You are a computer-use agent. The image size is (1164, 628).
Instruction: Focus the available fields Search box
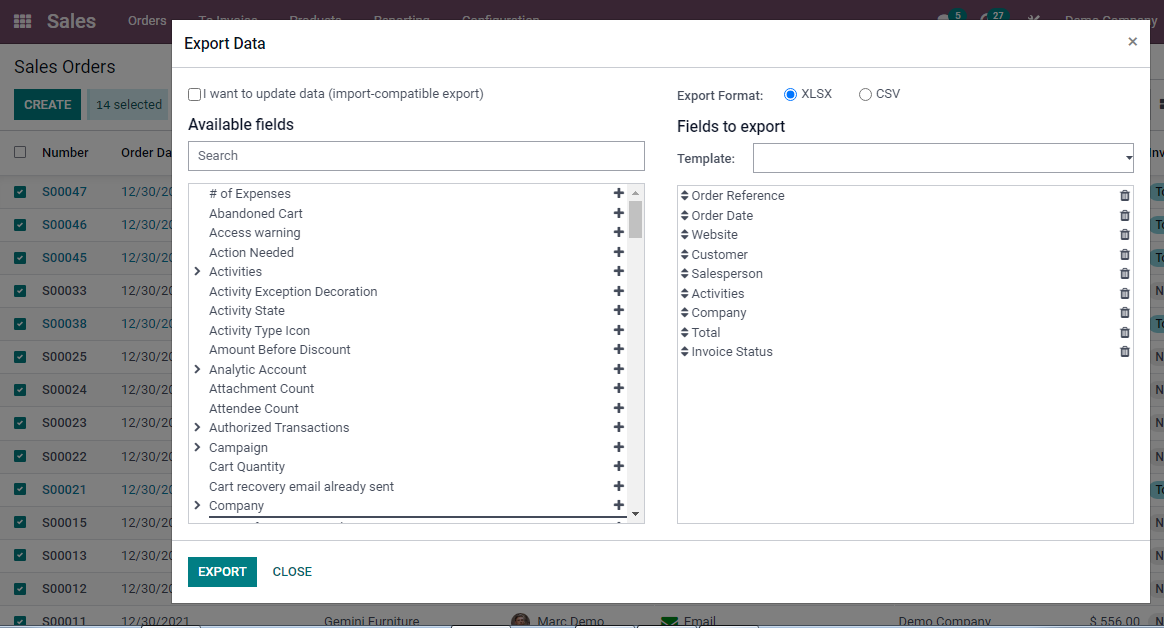416,156
